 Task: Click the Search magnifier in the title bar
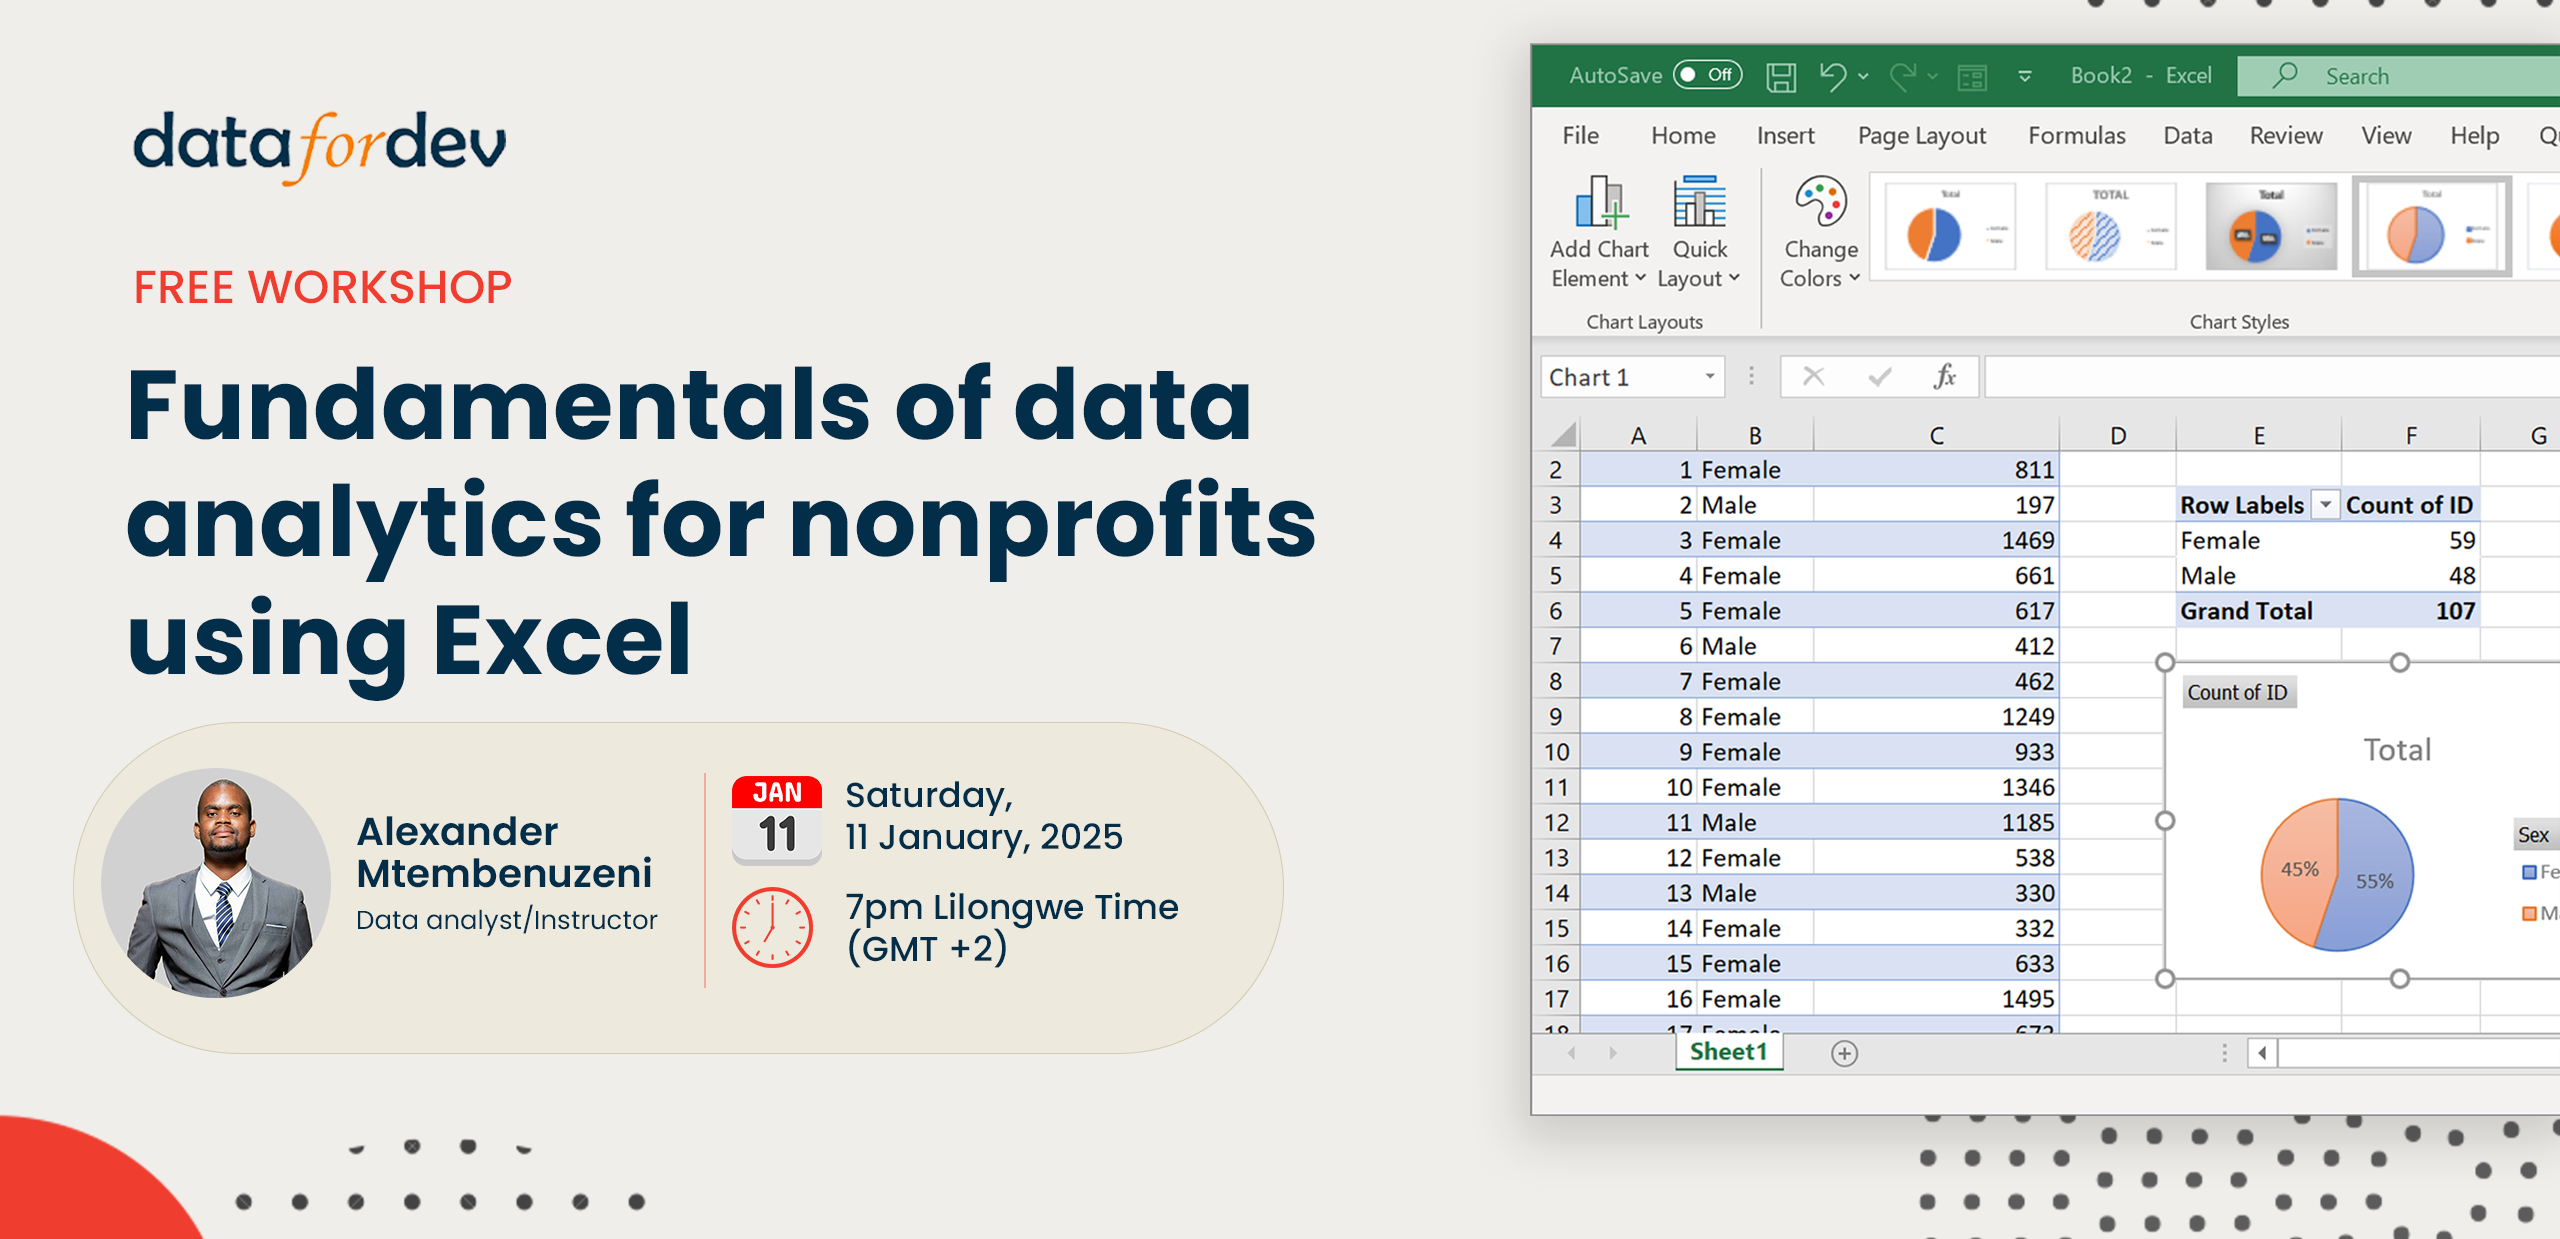click(x=2284, y=75)
